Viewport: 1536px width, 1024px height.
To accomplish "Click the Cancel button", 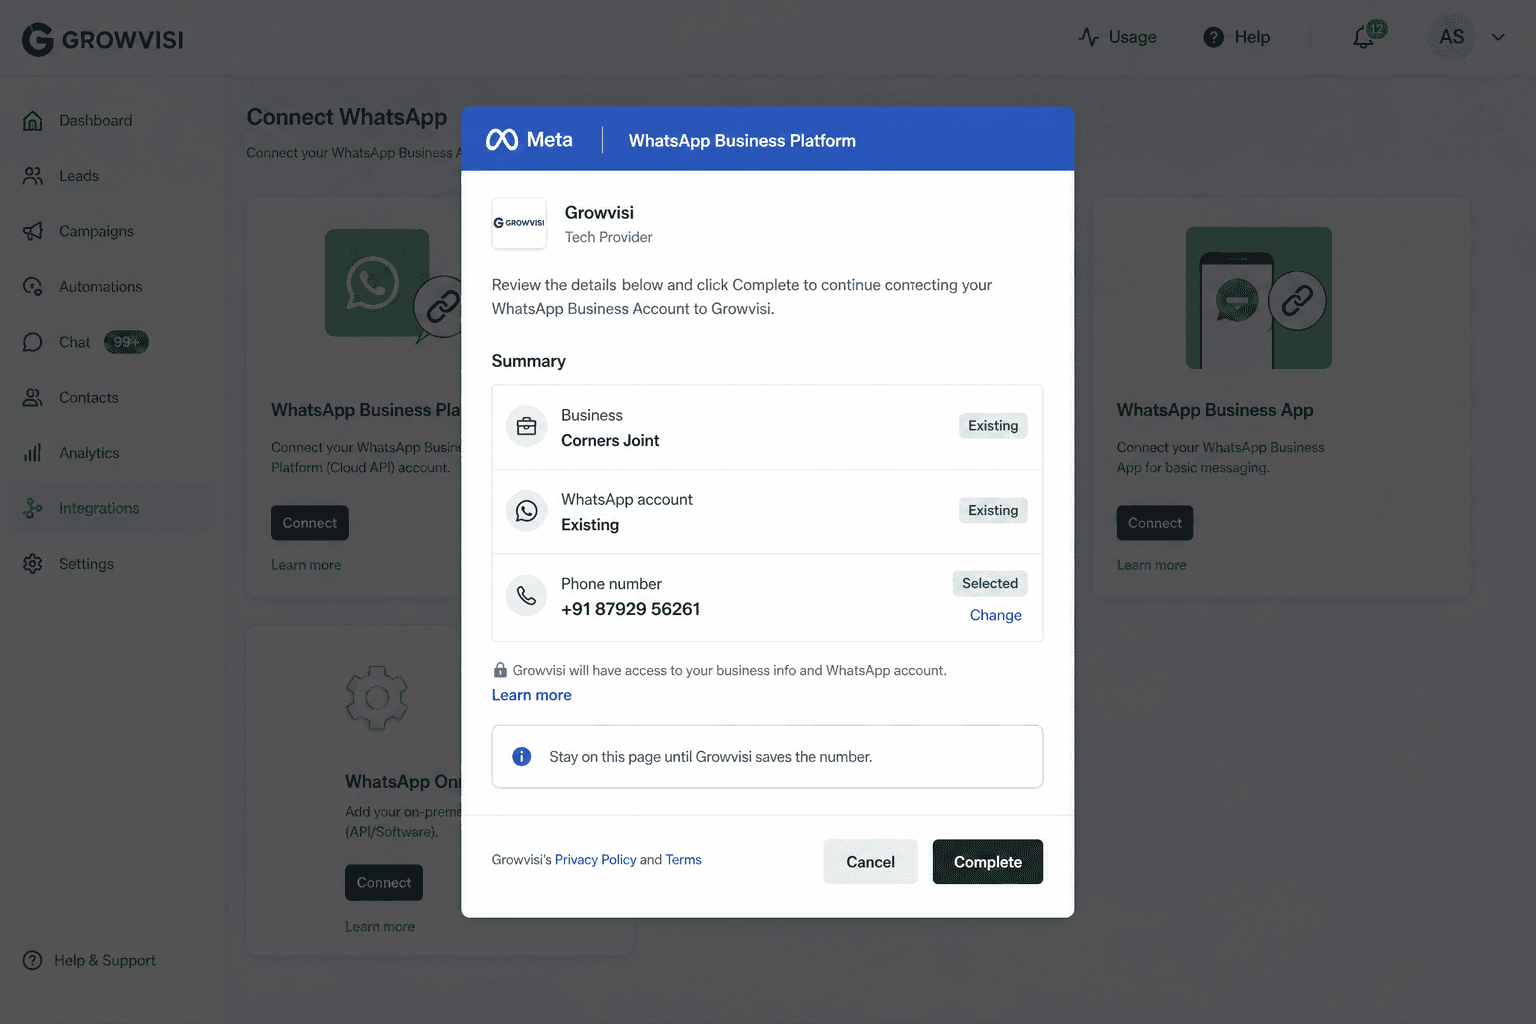I will pos(870,862).
